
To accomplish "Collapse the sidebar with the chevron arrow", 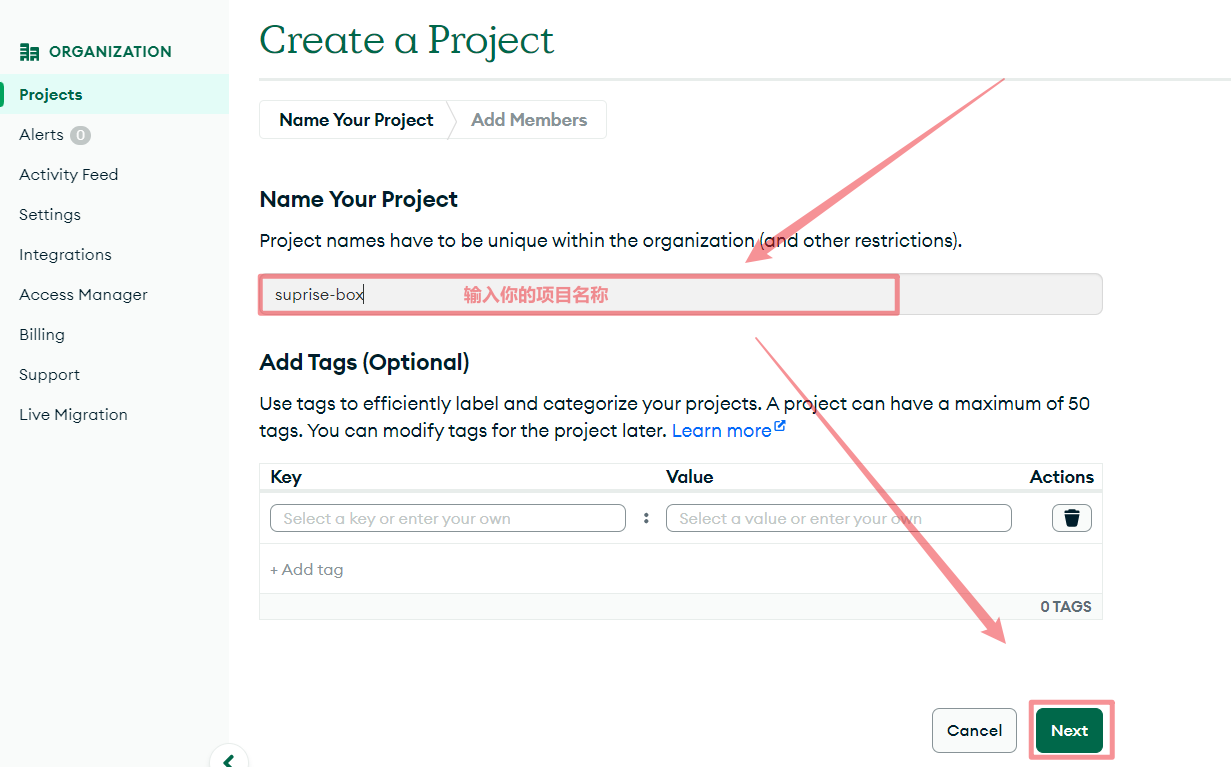I will [228, 759].
